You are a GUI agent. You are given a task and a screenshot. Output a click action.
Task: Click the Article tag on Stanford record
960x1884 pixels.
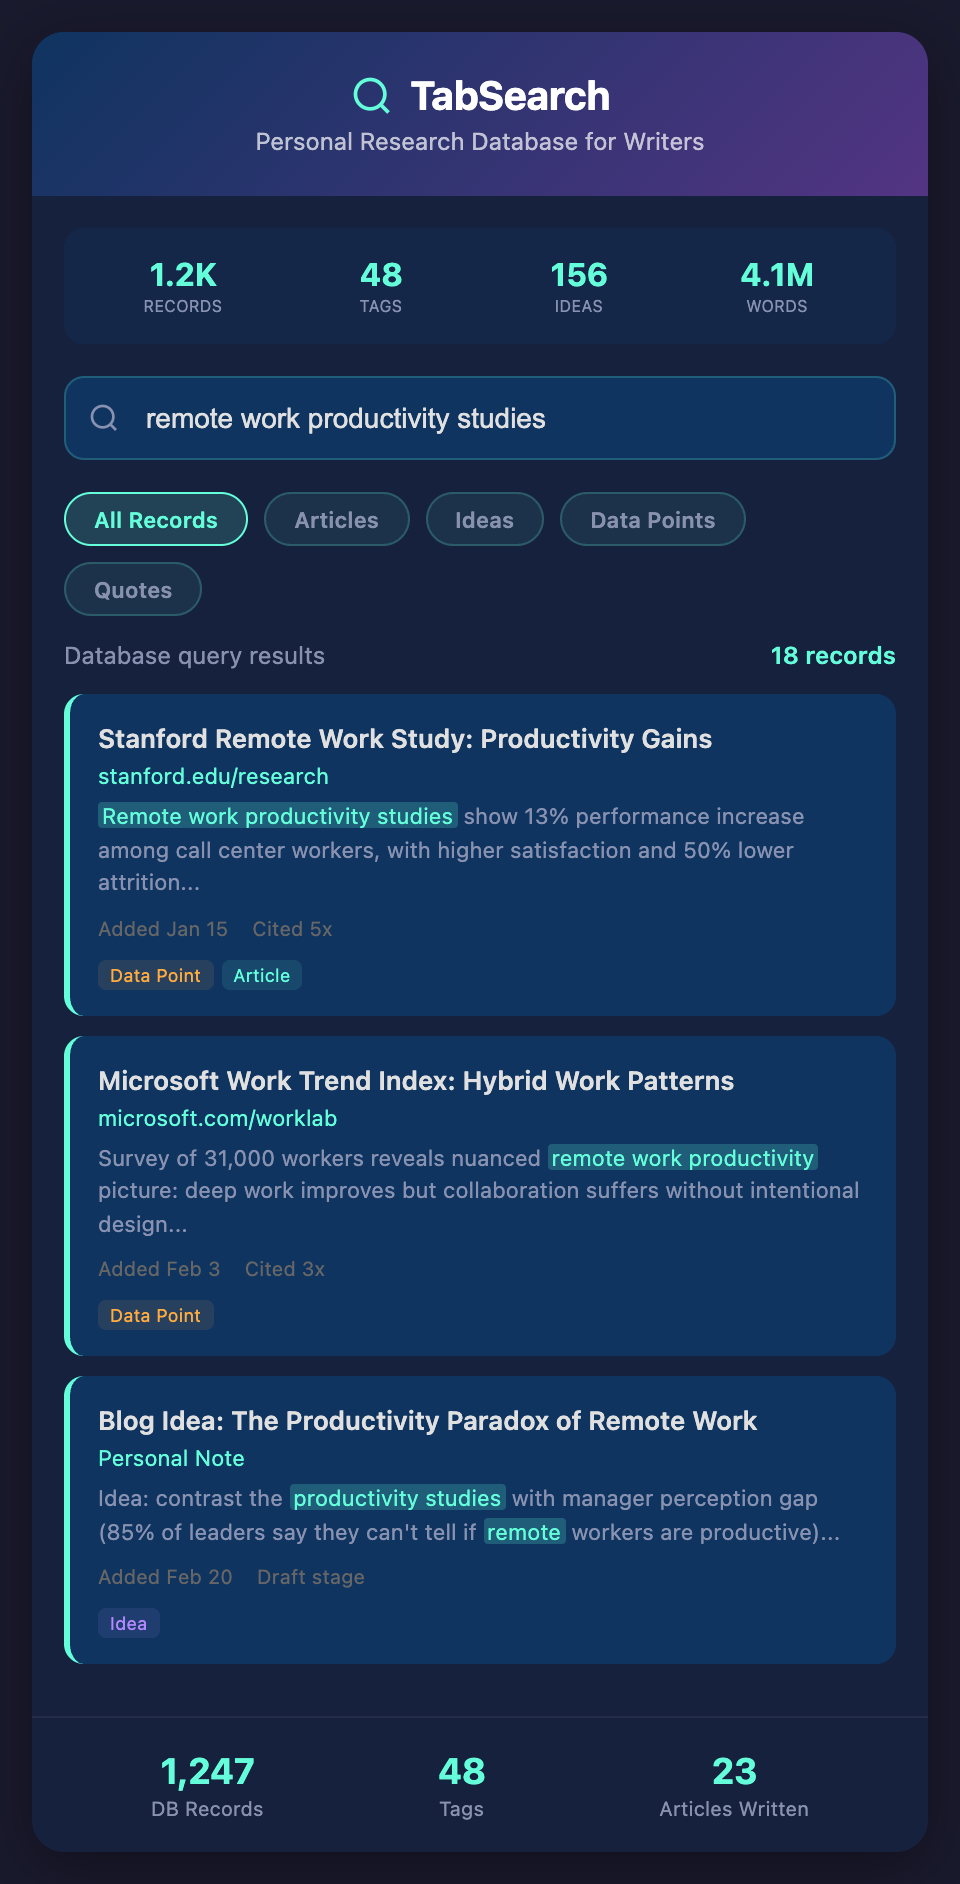coord(261,976)
